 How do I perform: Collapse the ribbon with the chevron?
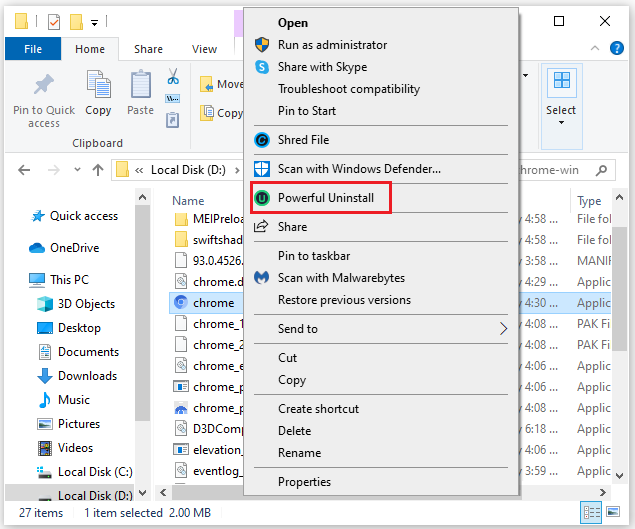tap(595, 48)
